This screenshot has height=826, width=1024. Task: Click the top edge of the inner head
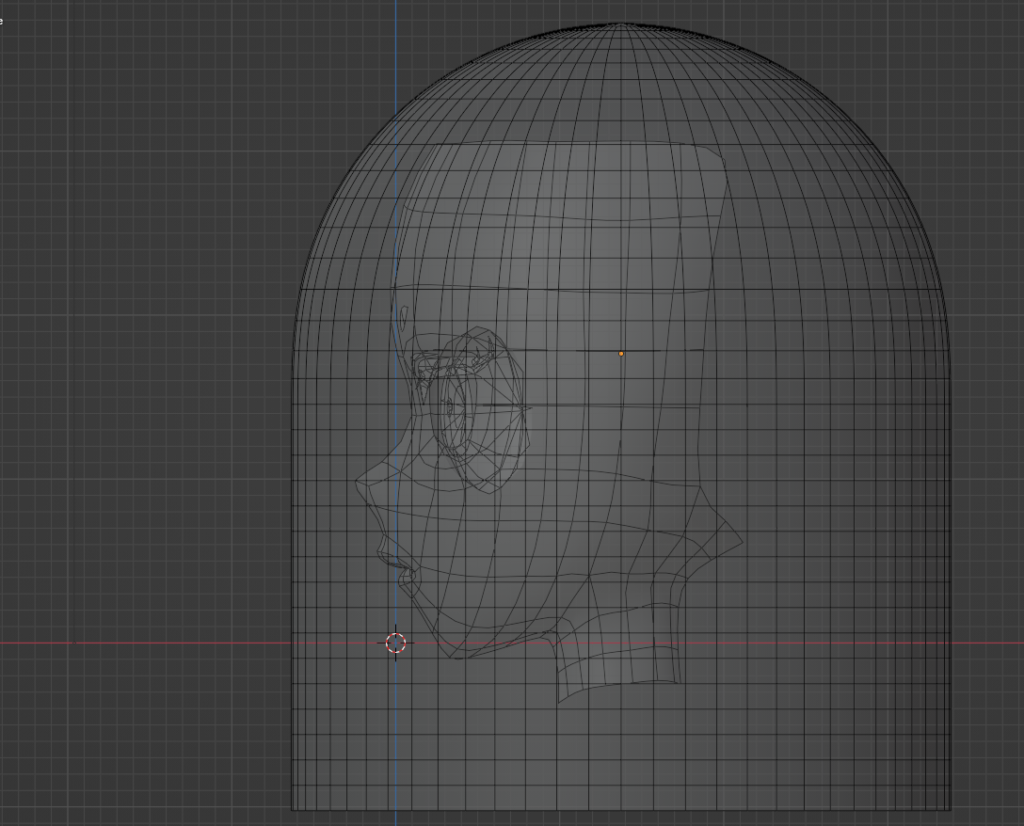(x=560, y=143)
